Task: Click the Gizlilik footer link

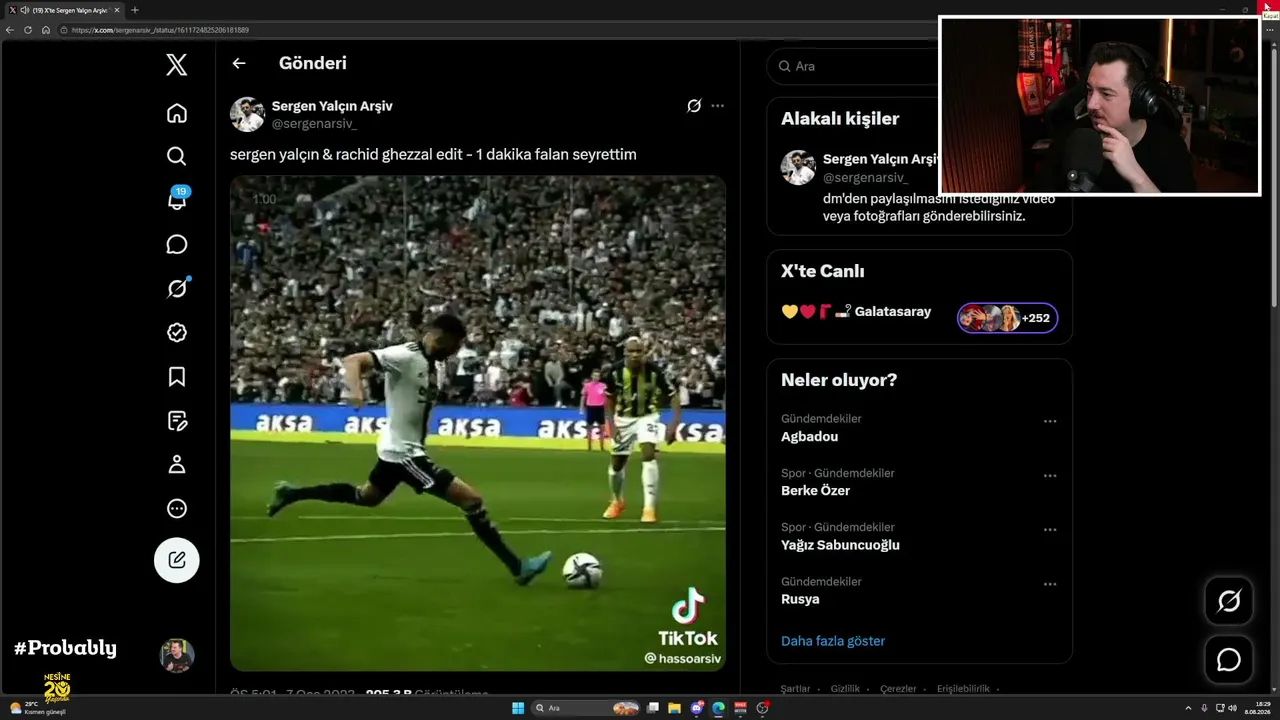Action: (845, 689)
